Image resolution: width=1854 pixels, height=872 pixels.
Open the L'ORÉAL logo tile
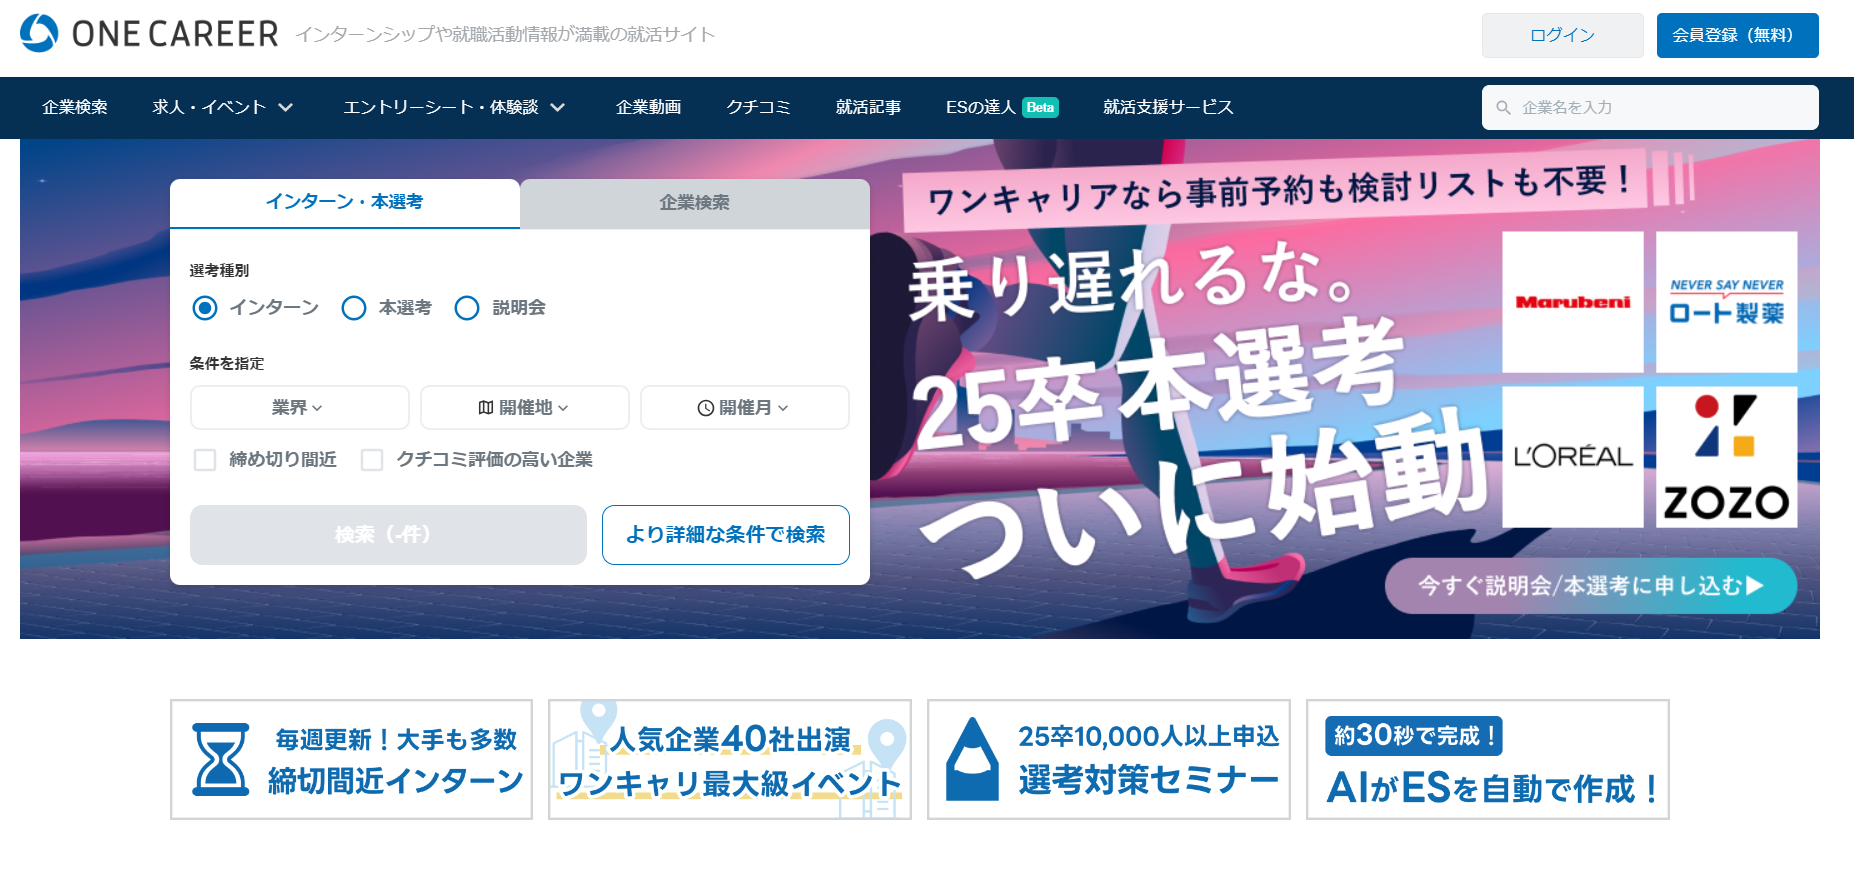pyautogui.click(x=1573, y=457)
